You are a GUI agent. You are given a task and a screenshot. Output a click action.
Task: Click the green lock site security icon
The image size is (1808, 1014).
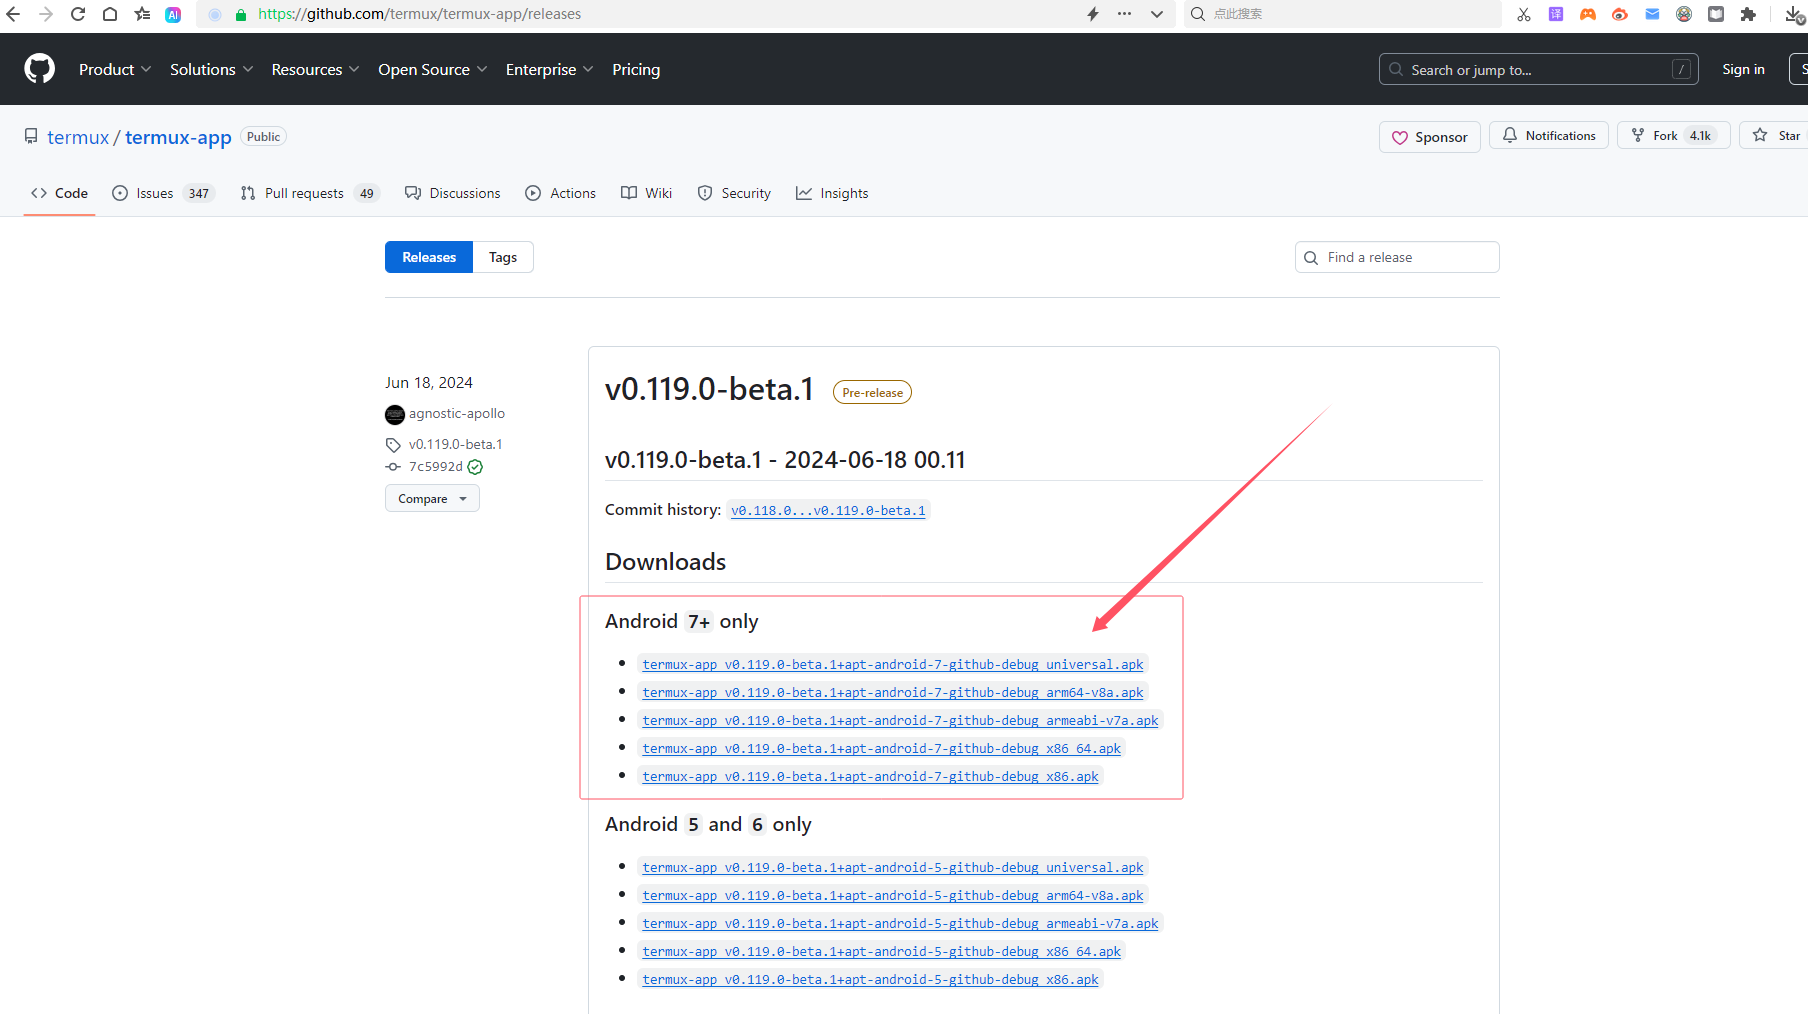click(241, 14)
